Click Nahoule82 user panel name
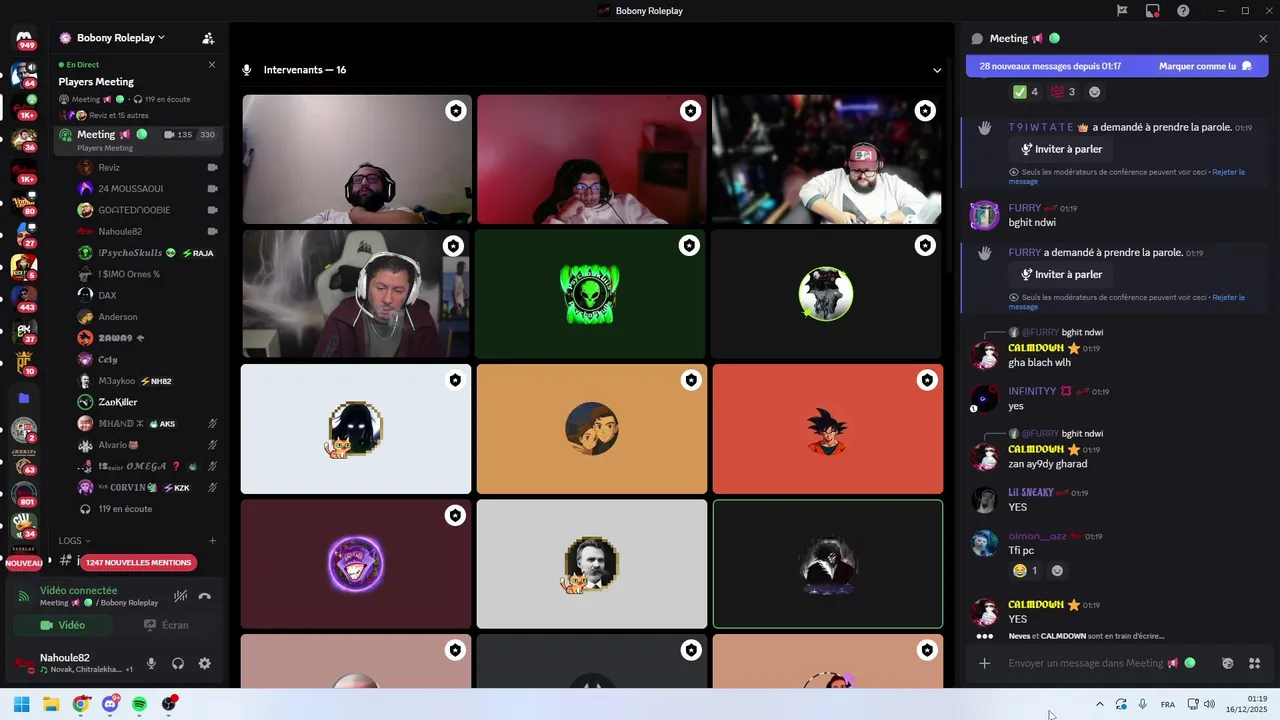 click(65, 657)
